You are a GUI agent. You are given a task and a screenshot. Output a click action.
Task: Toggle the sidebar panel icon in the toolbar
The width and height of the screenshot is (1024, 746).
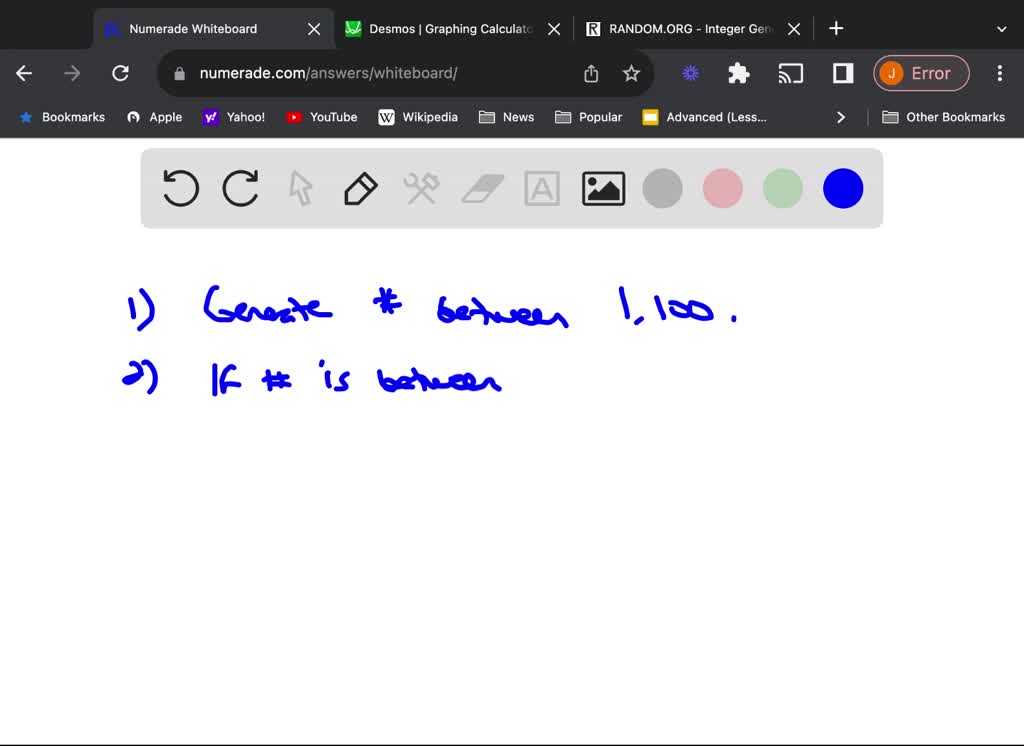click(x=841, y=73)
